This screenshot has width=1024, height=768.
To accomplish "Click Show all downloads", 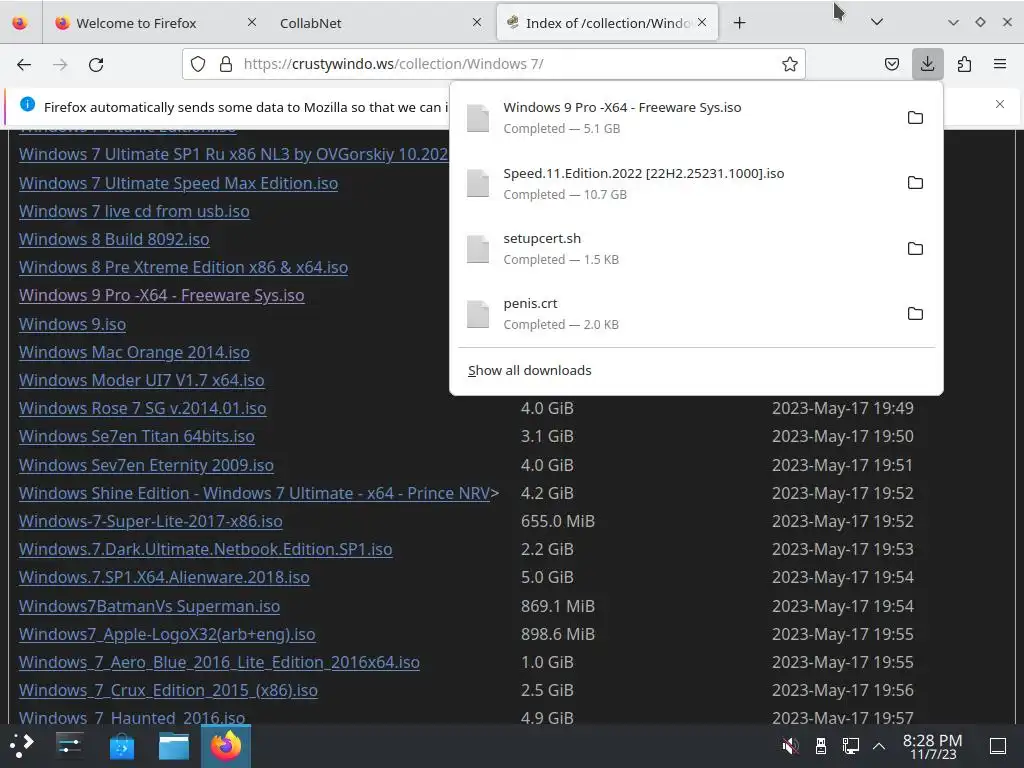I will click(530, 370).
